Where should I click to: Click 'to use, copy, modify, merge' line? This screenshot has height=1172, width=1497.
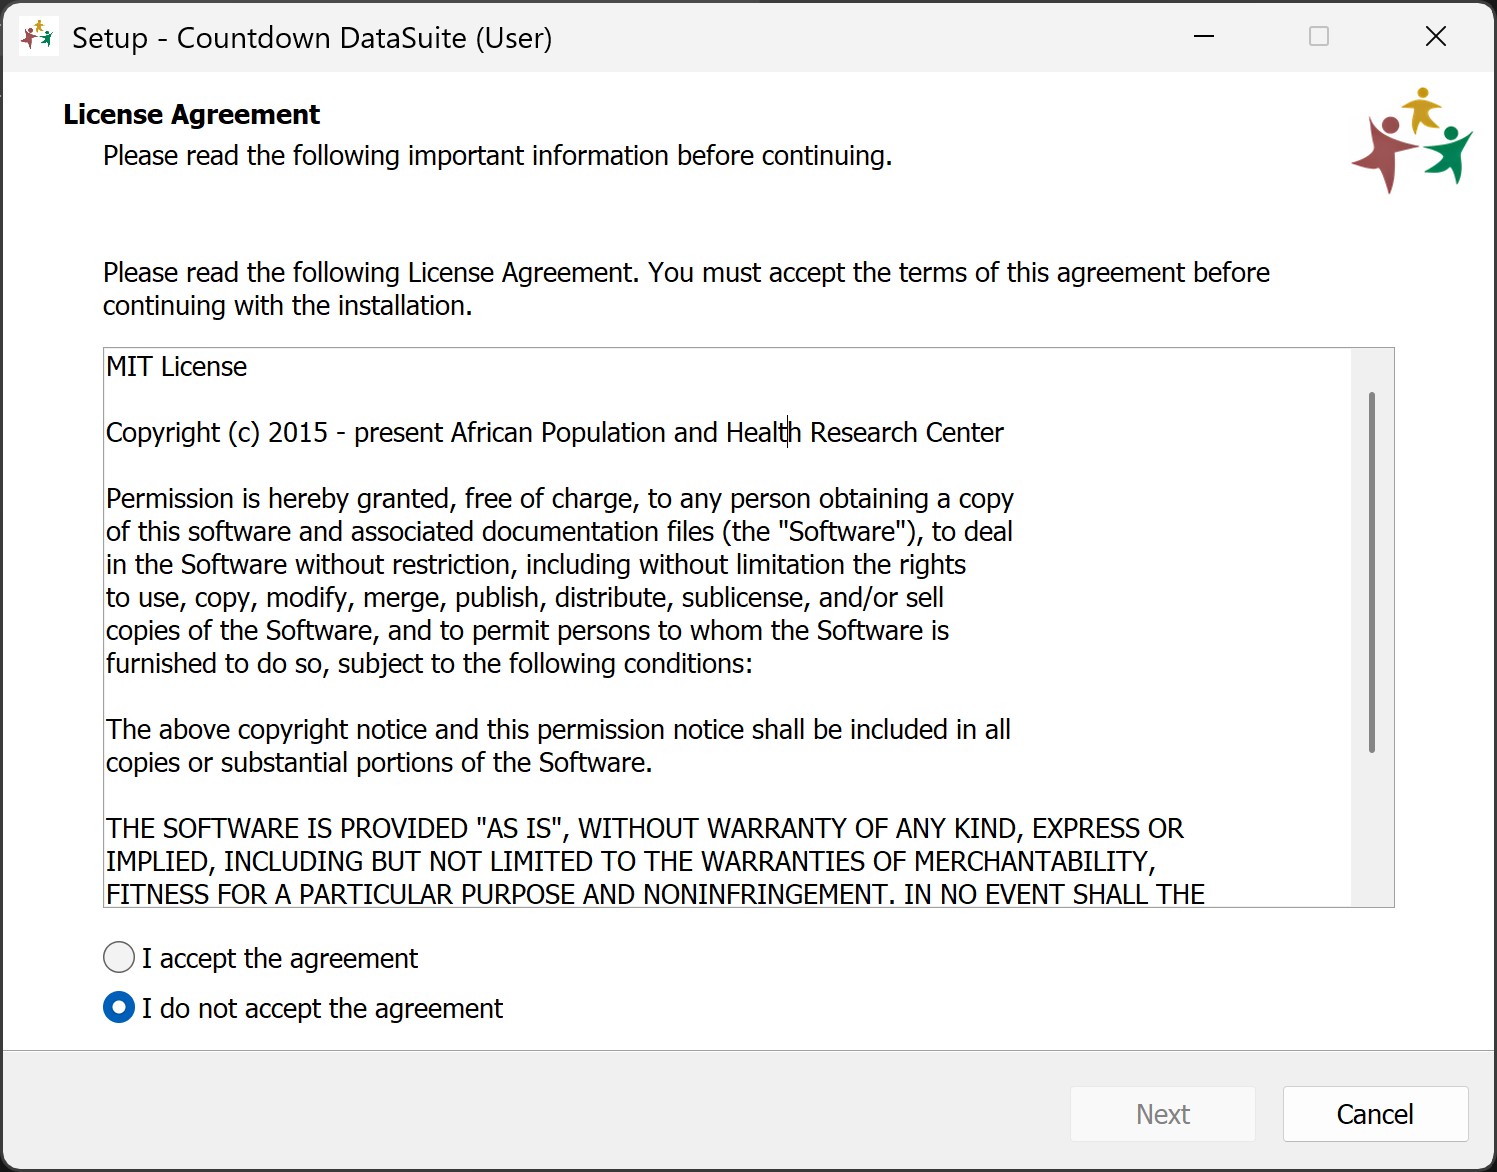525,598
